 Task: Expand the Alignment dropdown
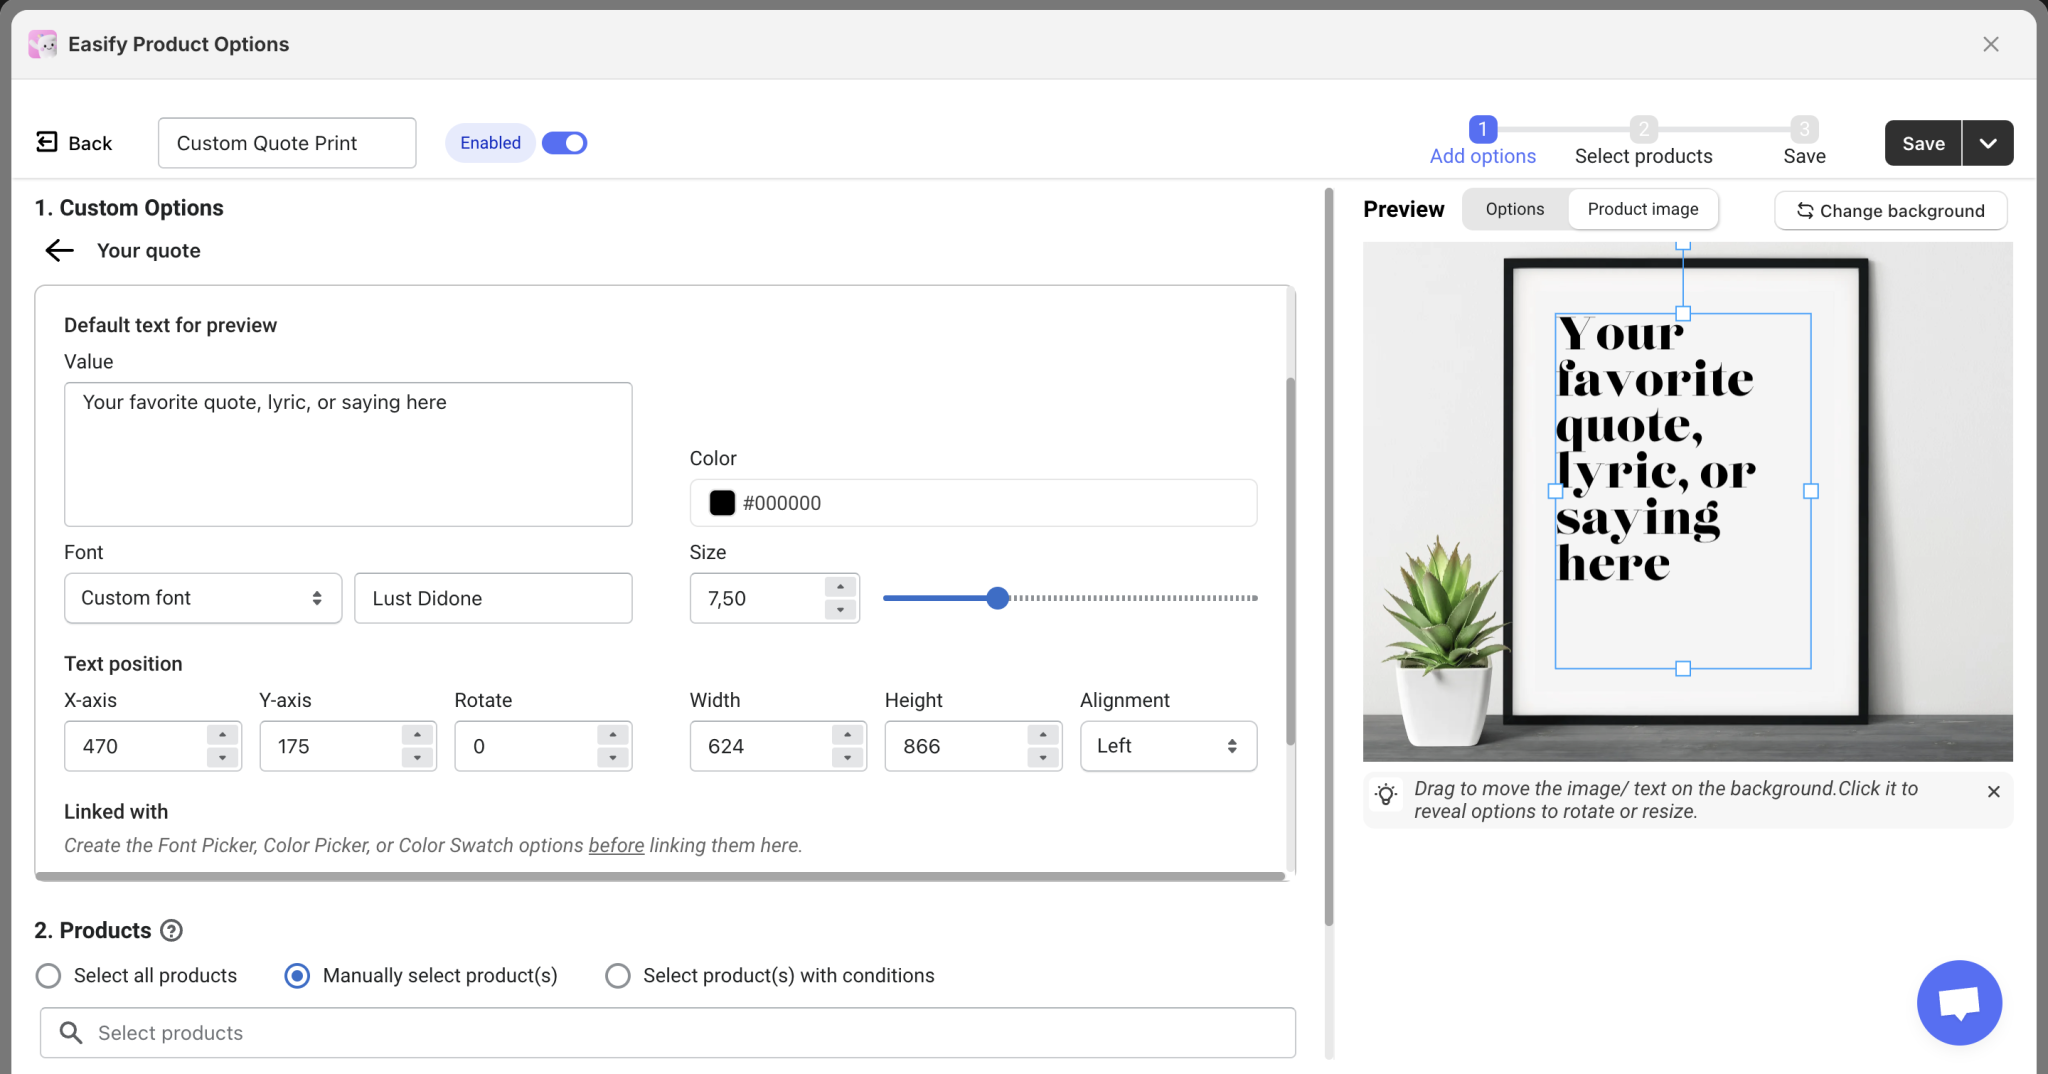pos(1167,746)
